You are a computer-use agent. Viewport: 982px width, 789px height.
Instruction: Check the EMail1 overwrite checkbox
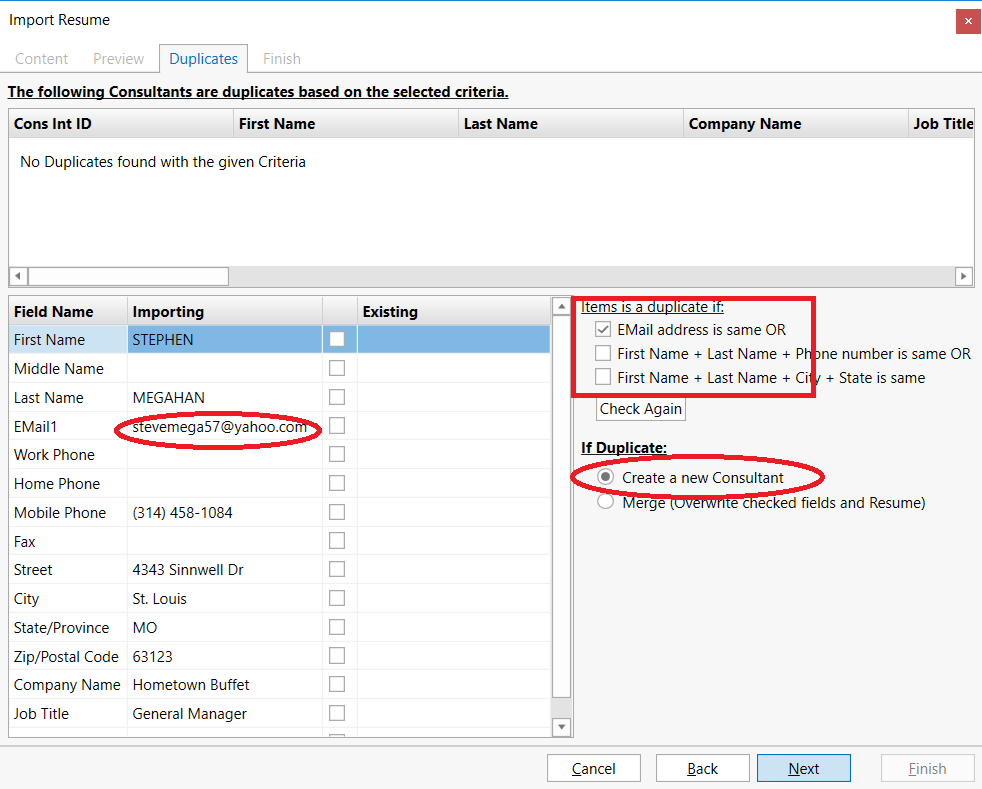coord(337,426)
